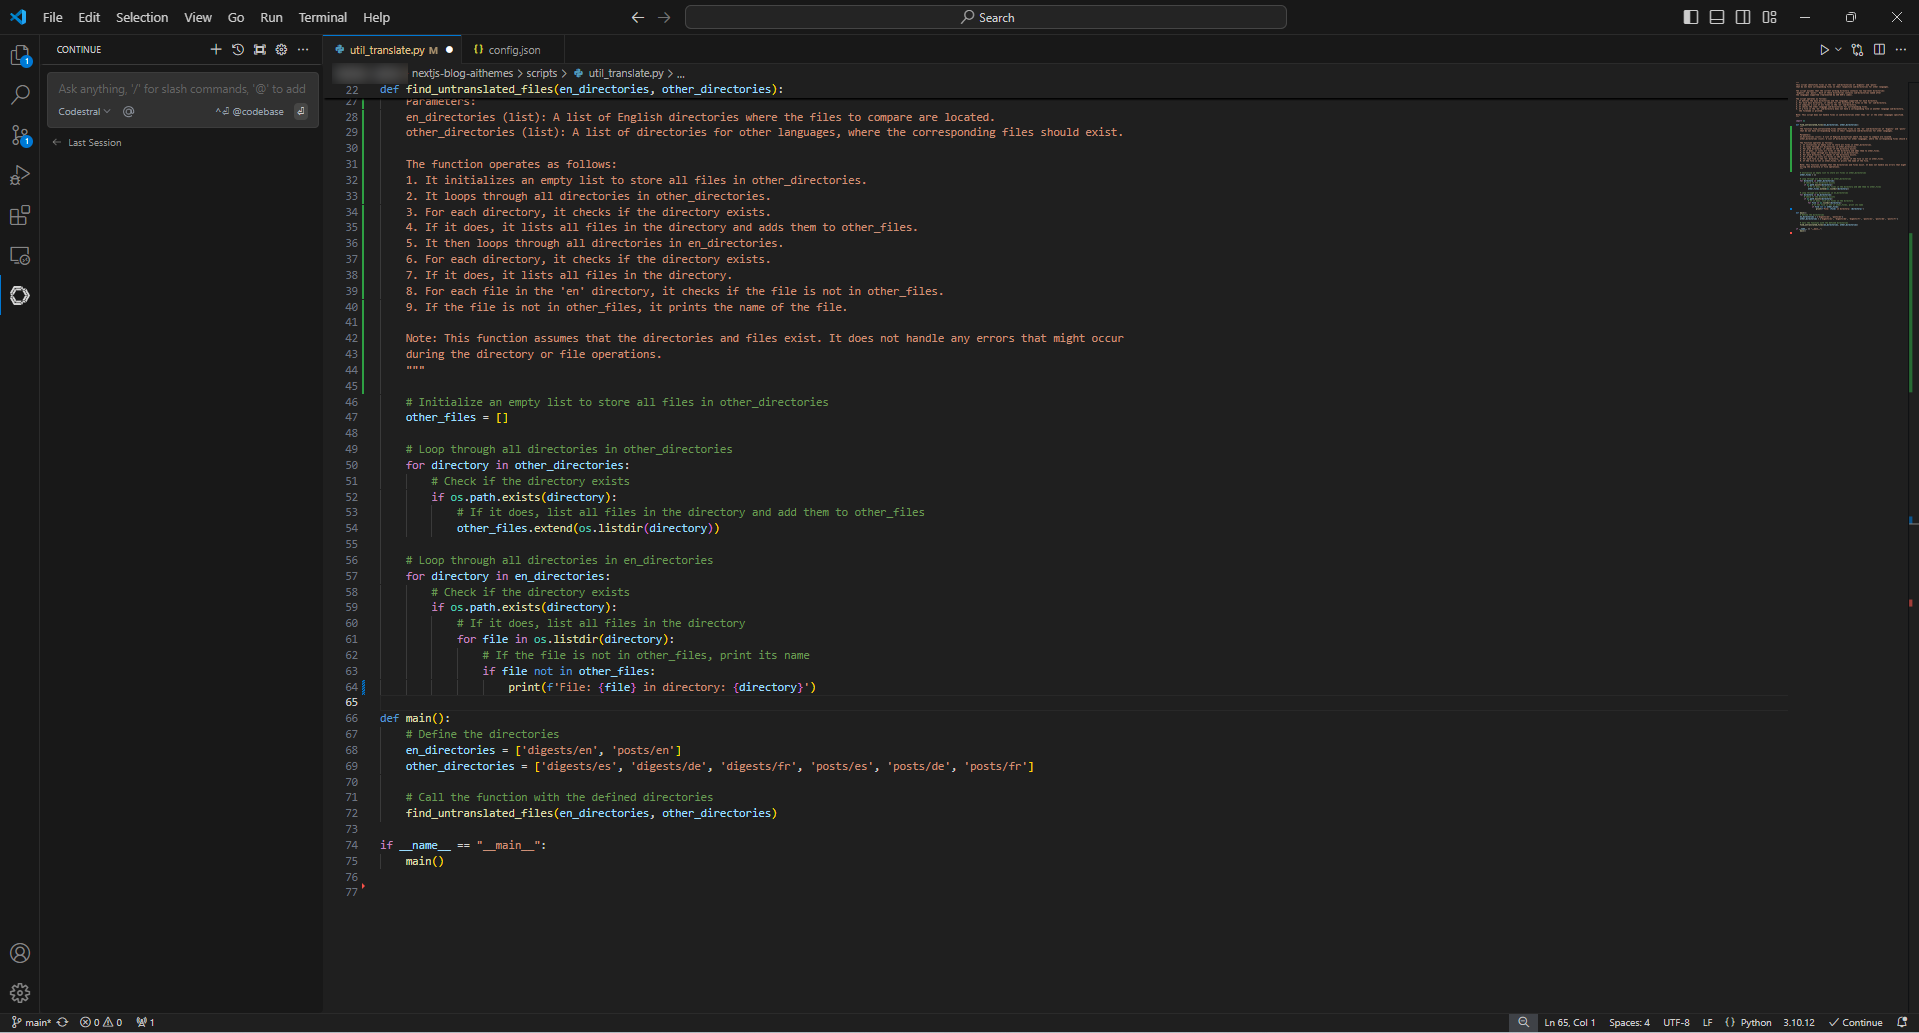This screenshot has width=1919, height=1033.
Task: Click the title bar Search box
Action: 986,17
